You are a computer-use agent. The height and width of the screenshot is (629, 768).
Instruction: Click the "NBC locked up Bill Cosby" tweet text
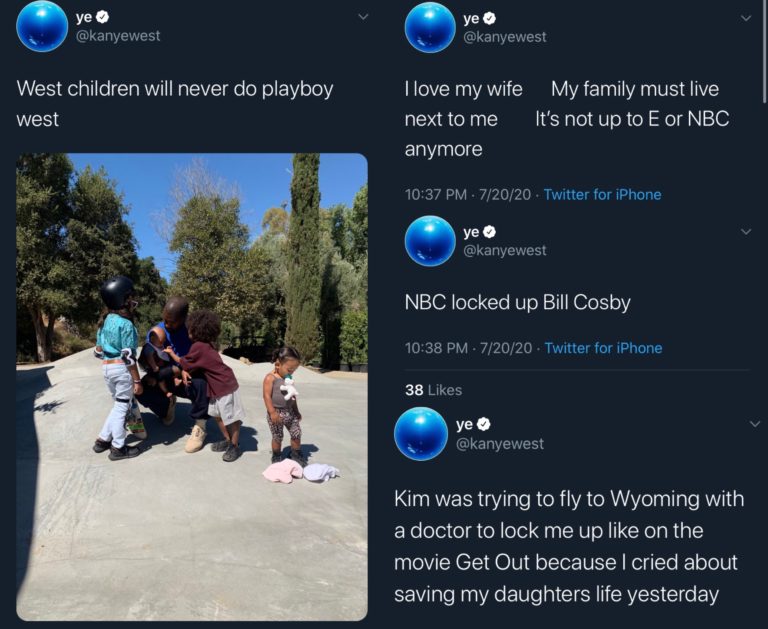click(517, 302)
